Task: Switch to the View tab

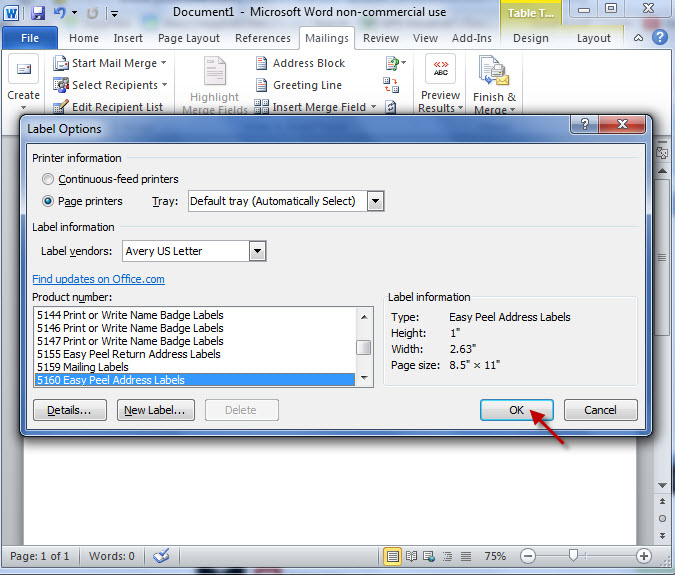Action: [425, 38]
